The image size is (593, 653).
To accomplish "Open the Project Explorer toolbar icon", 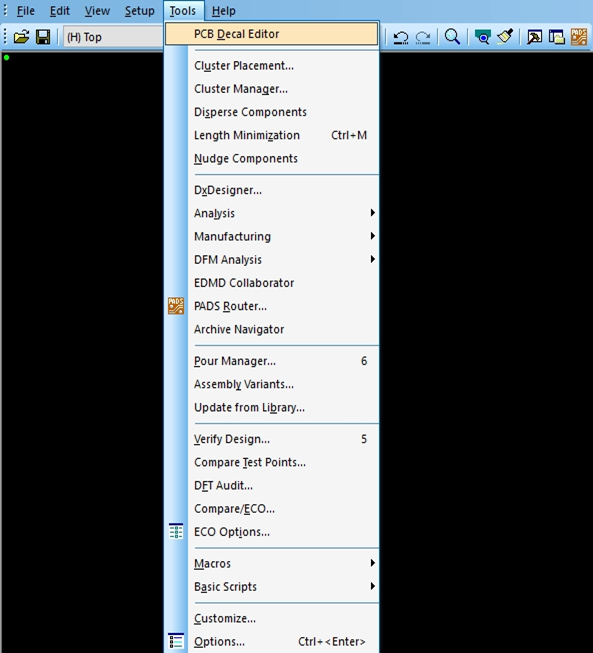I will pyautogui.click(x=556, y=37).
